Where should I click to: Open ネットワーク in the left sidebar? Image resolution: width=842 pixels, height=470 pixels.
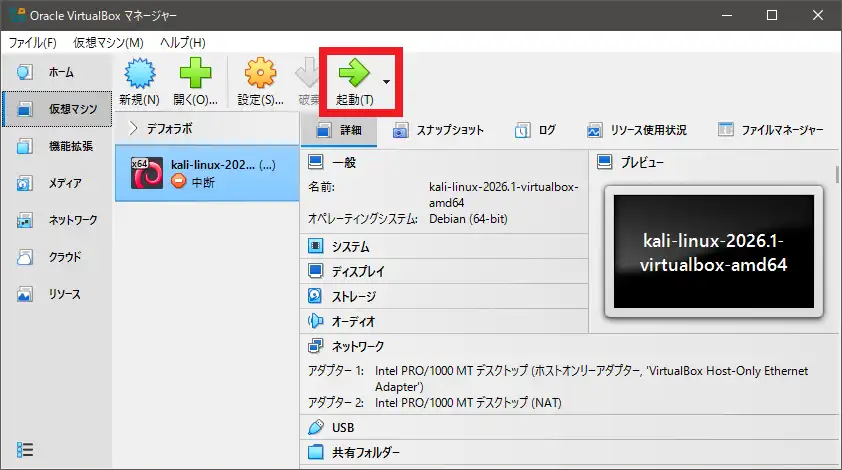coord(57,220)
